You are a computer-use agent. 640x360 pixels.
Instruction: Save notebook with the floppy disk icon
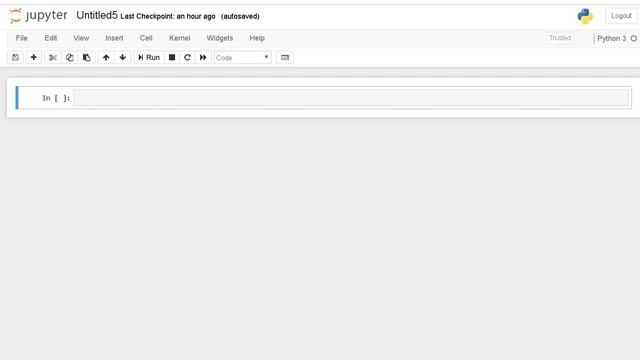click(x=16, y=58)
